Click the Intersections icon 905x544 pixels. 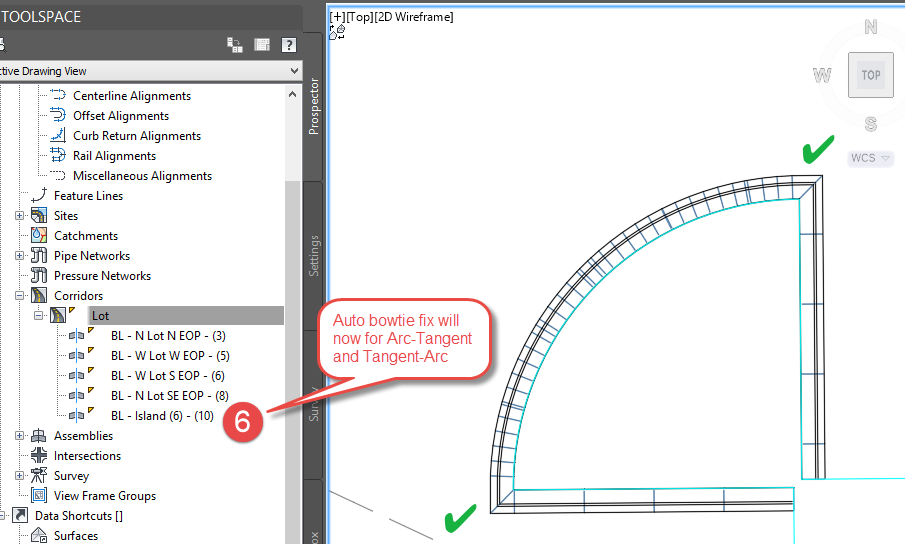tap(39, 455)
